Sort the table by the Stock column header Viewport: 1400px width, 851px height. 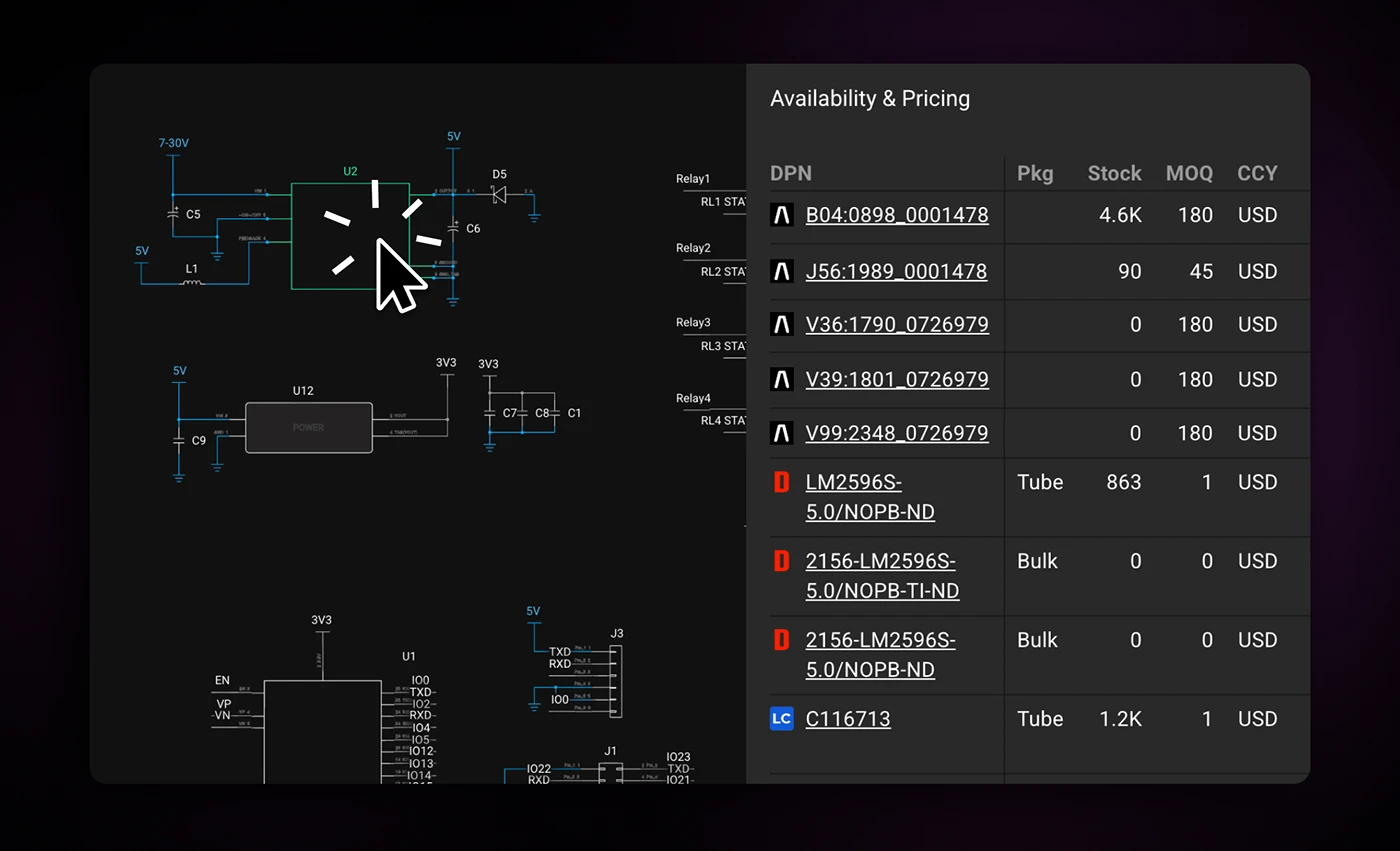(1113, 173)
